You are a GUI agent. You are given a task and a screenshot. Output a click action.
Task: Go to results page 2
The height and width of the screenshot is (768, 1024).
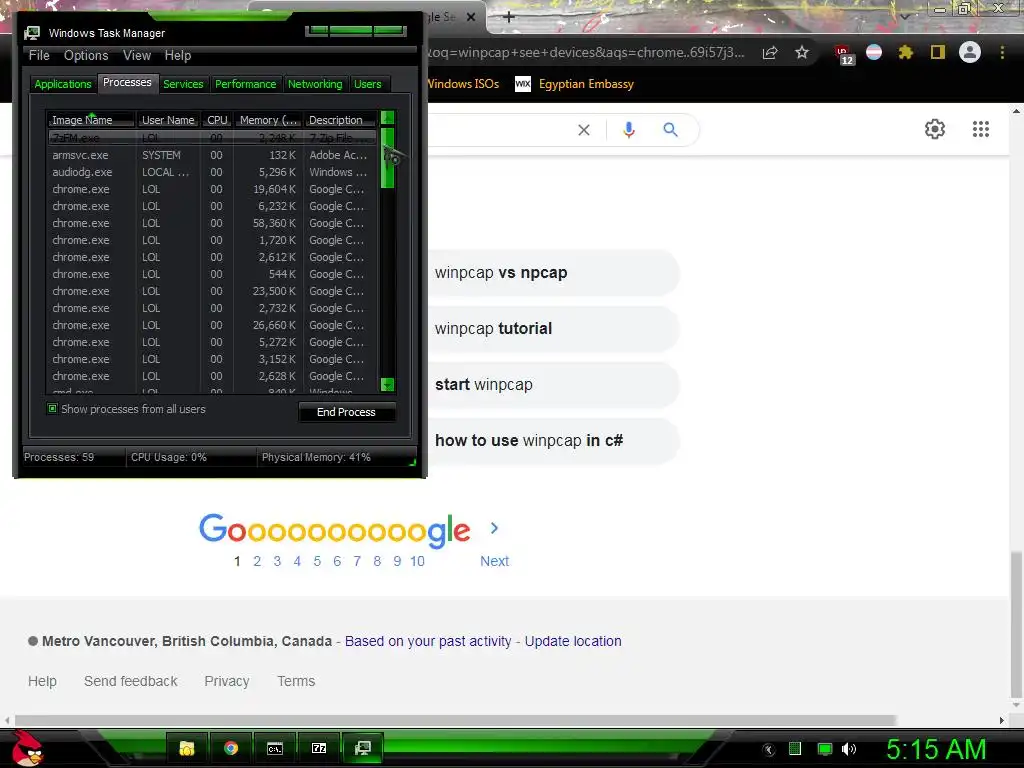point(257,562)
